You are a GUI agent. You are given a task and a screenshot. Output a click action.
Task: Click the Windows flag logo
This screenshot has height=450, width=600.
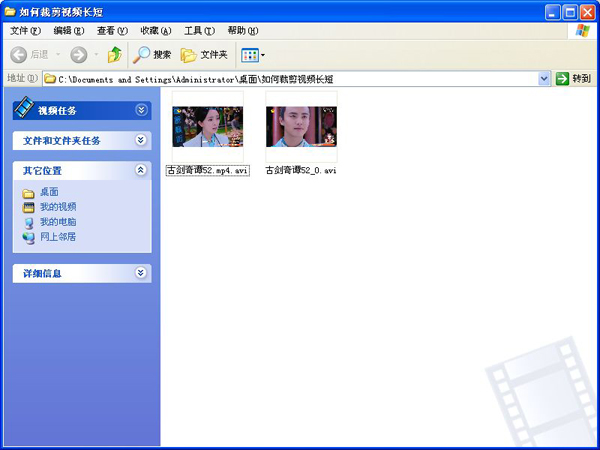point(582,31)
